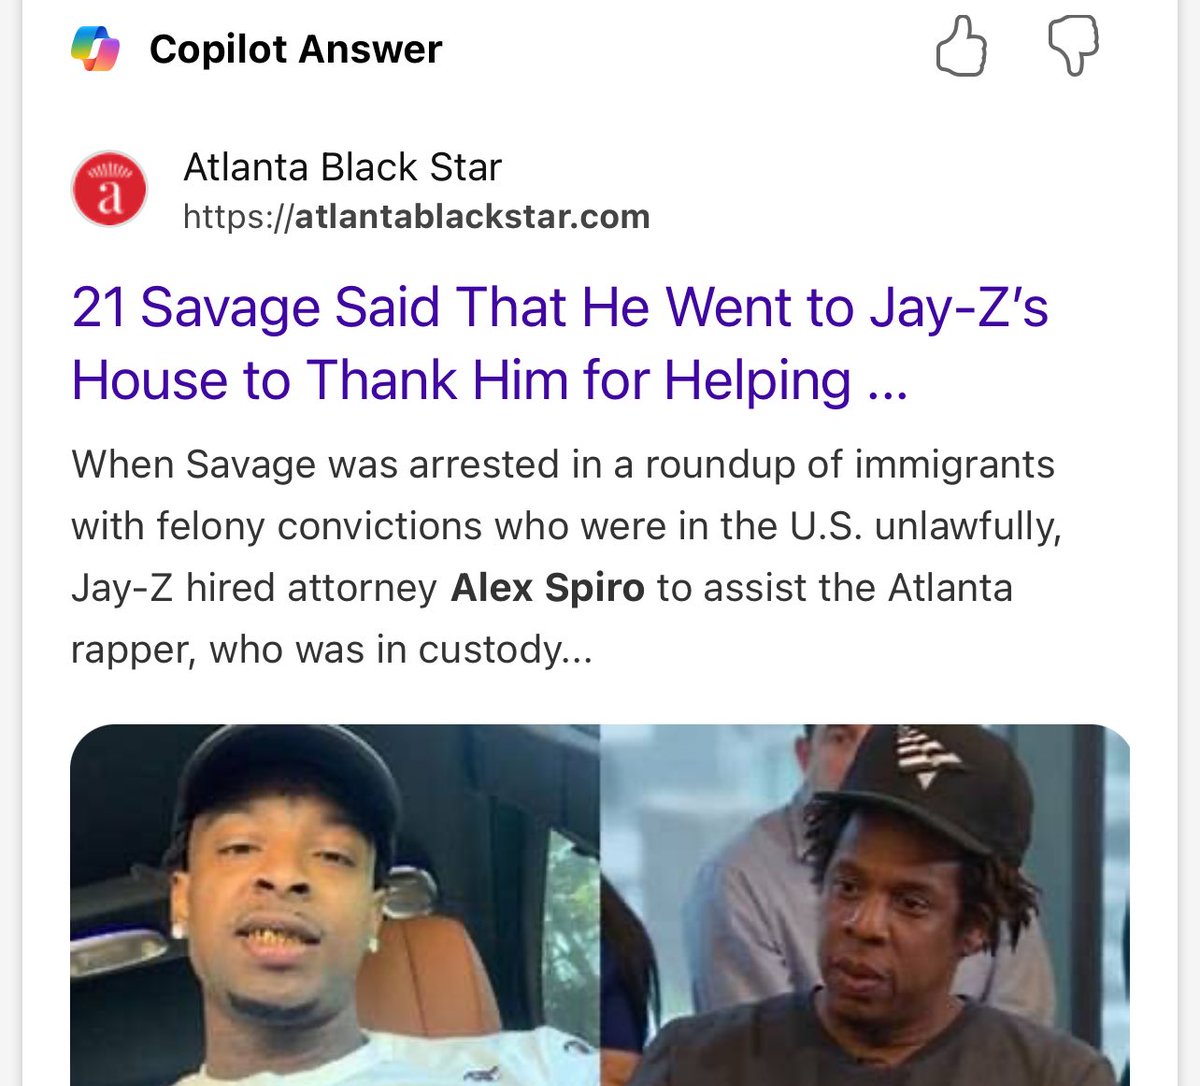Mark the answer with thumbs down
The width and height of the screenshot is (1200, 1086).
1073,47
